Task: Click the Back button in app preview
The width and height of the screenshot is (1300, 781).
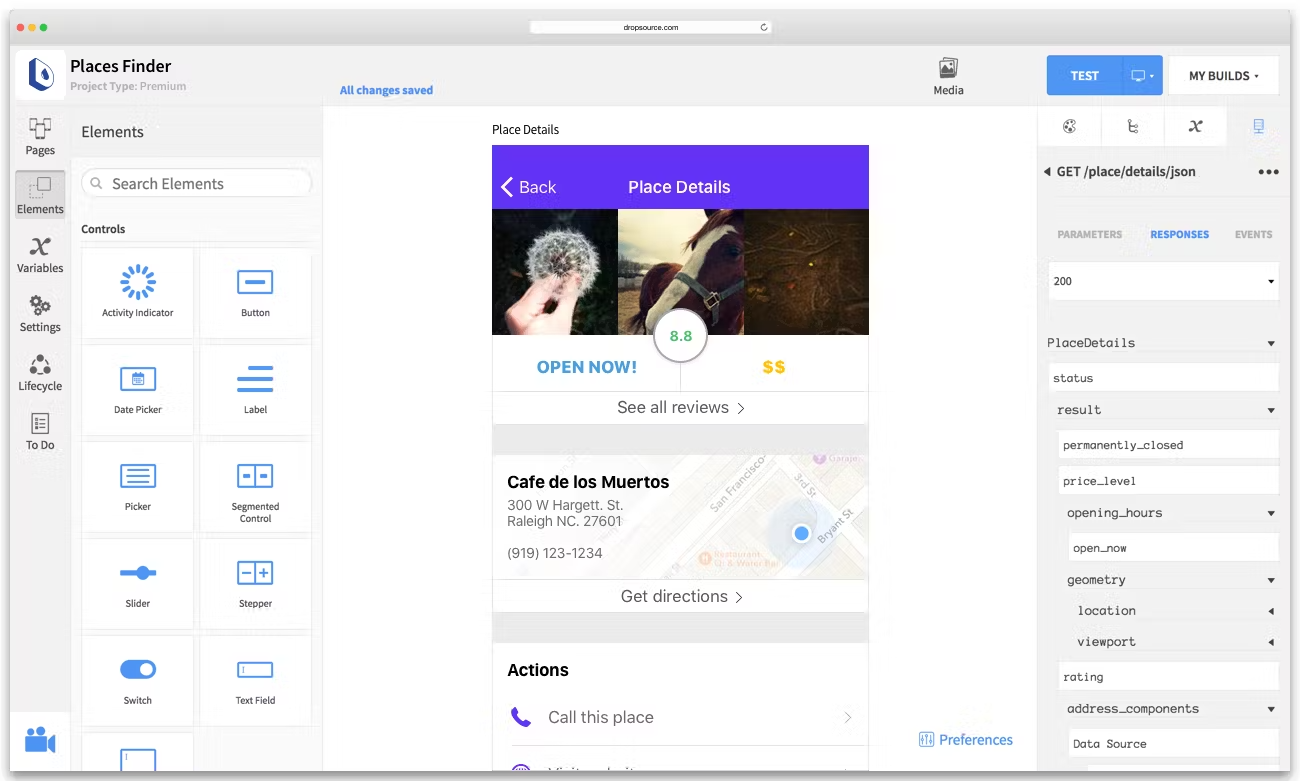Action: 528,187
